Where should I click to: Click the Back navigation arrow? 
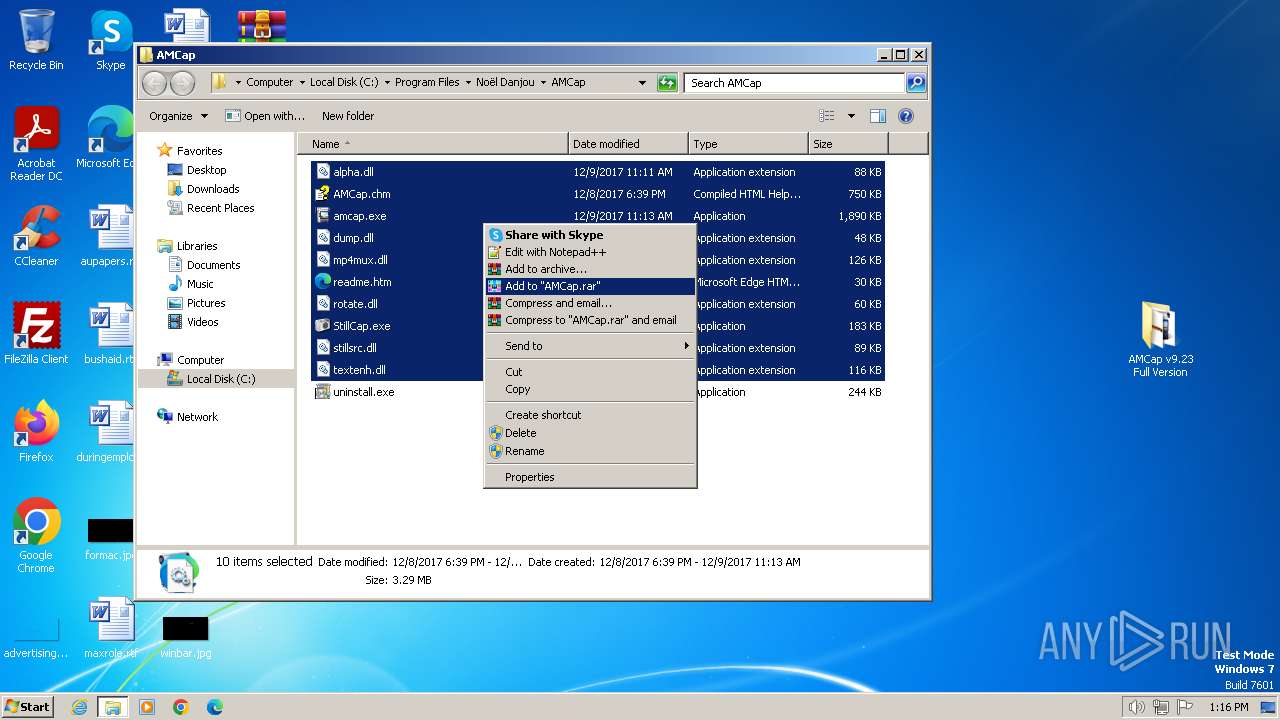click(155, 82)
